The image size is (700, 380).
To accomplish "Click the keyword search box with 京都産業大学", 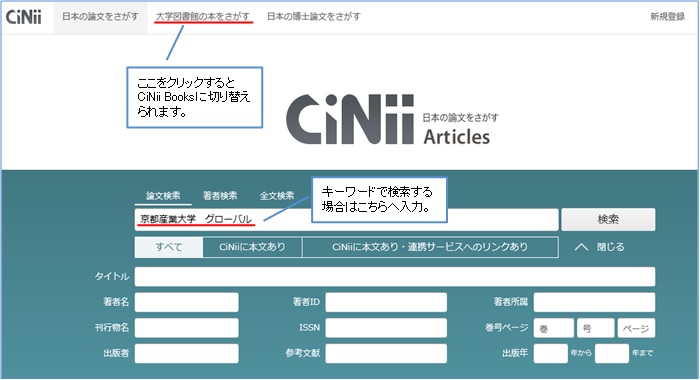I will pyautogui.click(x=346, y=219).
